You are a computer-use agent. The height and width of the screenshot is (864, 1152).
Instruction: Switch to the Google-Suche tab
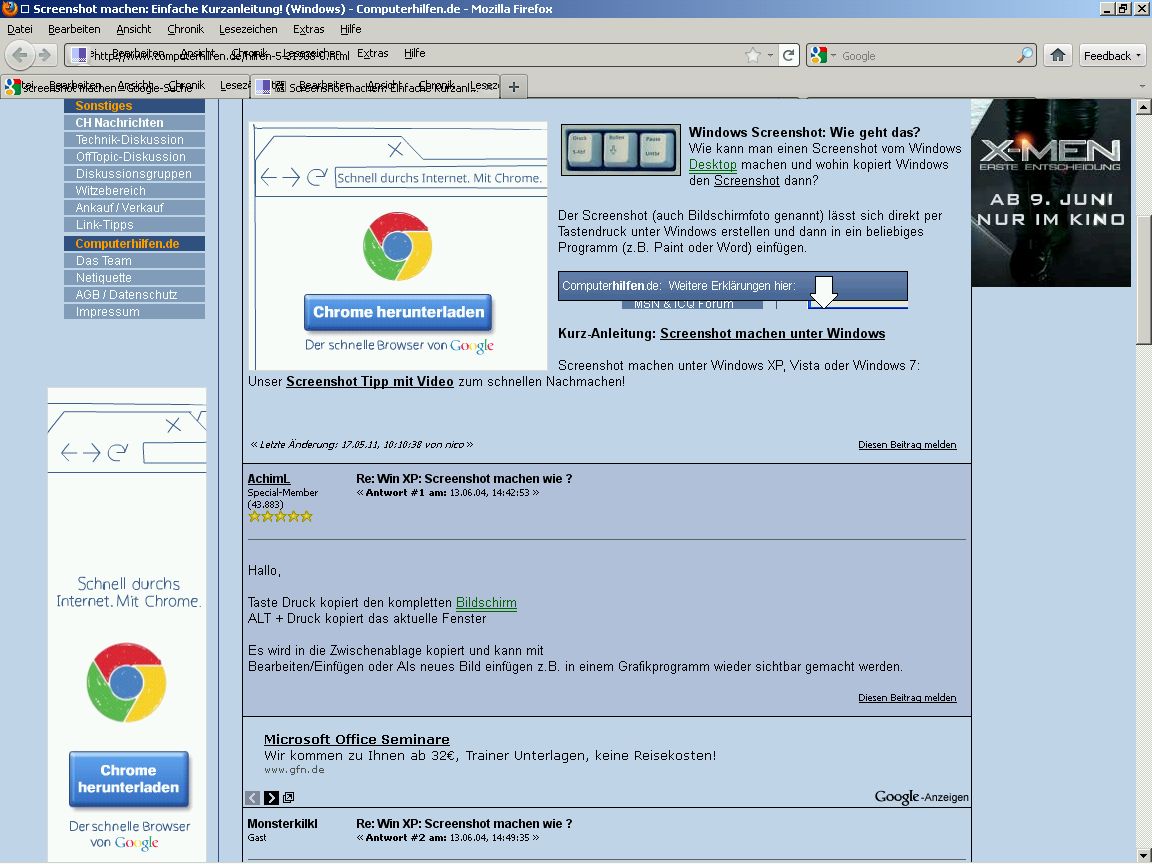[x=125, y=87]
